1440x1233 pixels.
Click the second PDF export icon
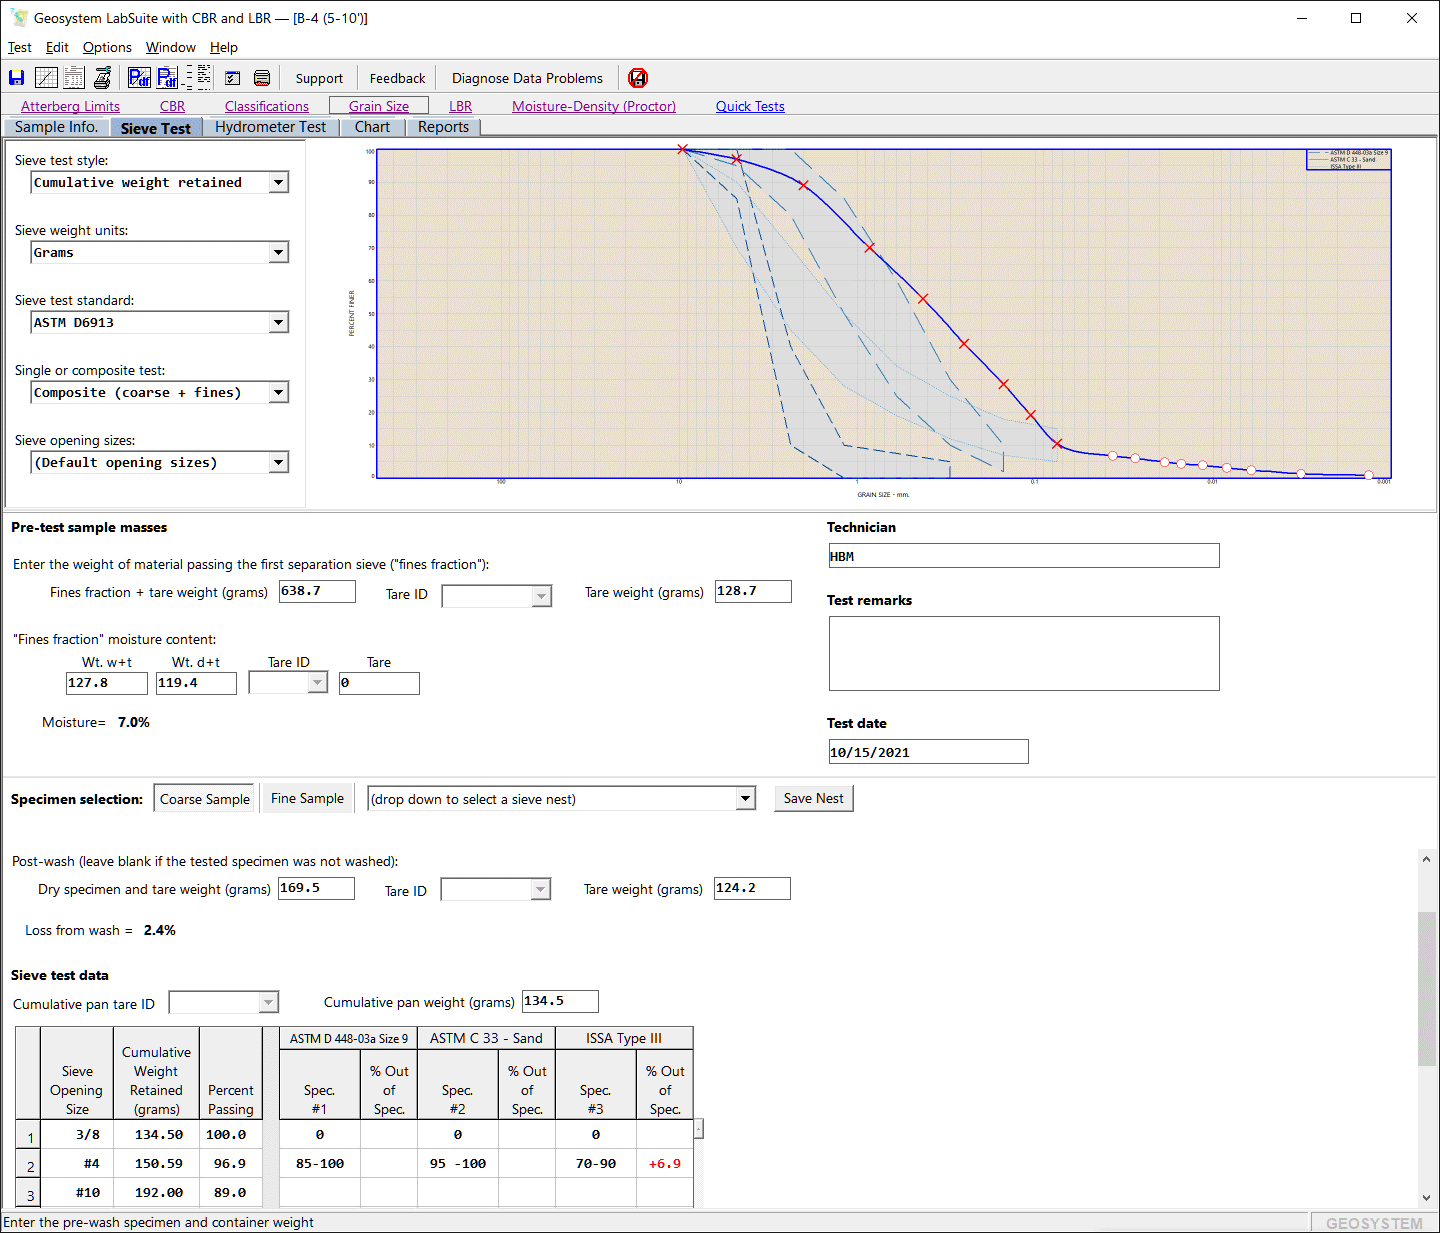tap(167, 78)
